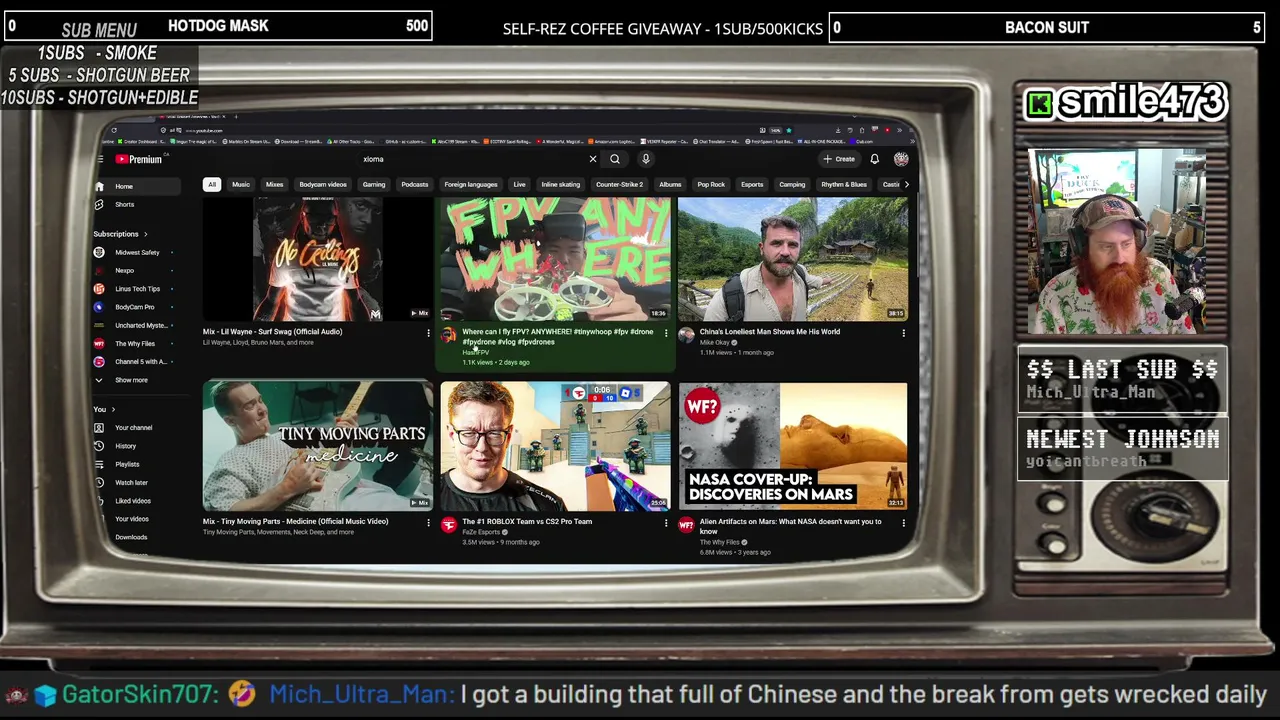The height and width of the screenshot is (720, 1280).
Task: Expand the You section chevron
Action: (x=113, y=409)
